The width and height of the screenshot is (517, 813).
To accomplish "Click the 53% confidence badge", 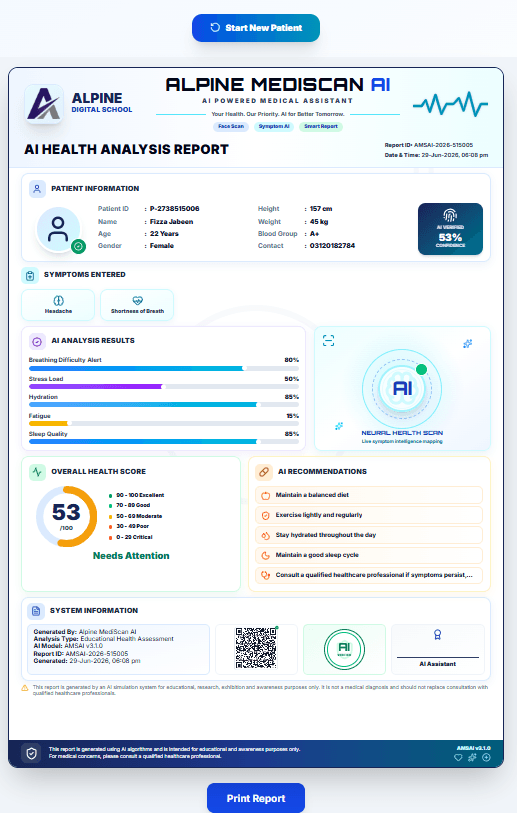I will (450, 229).
